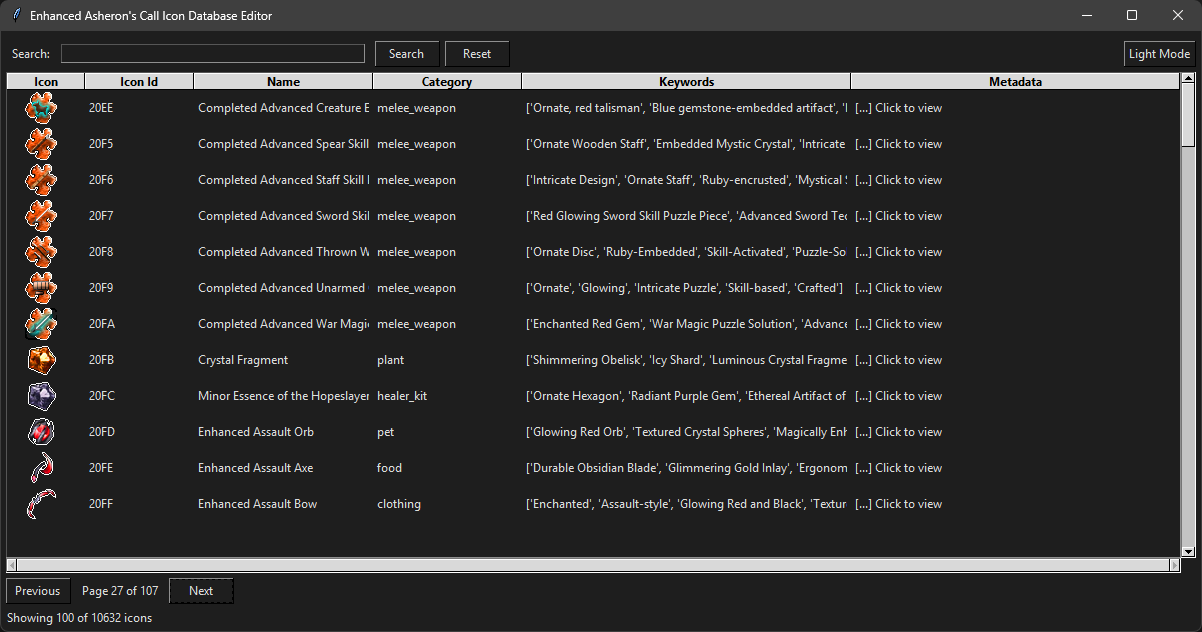Sort by the Keywords column header

pyautogui.click(x=686, y=82)
